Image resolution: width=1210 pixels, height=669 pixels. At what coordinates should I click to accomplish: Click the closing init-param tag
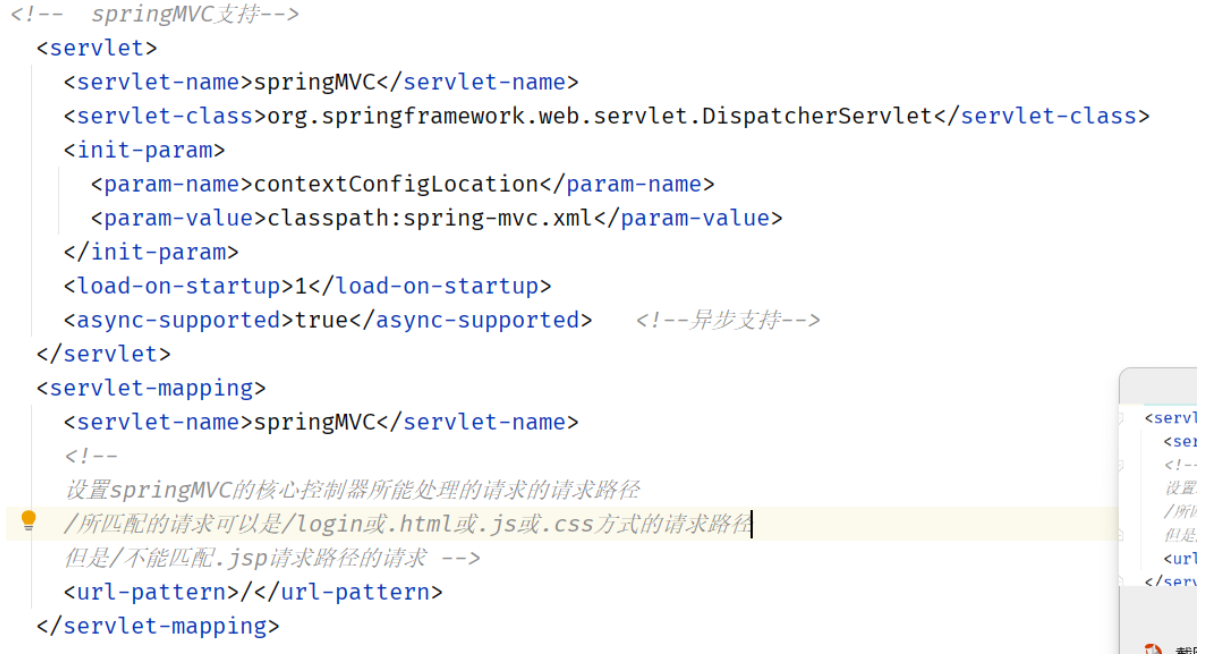tap(151, 252)
